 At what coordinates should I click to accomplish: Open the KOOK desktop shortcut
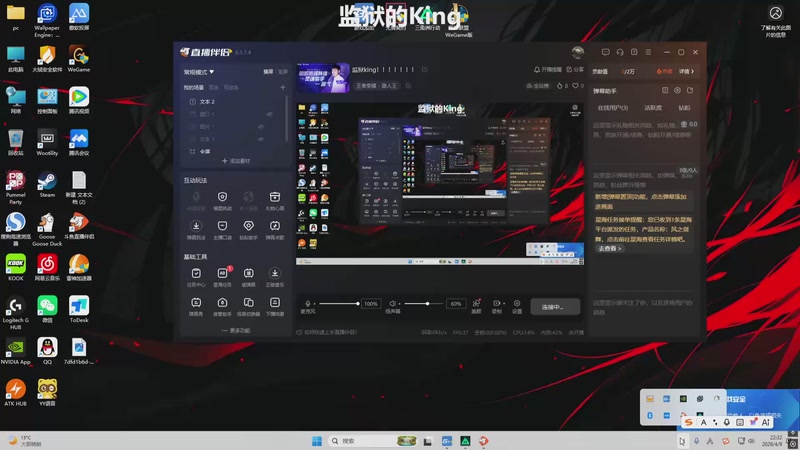pos(15,268)
